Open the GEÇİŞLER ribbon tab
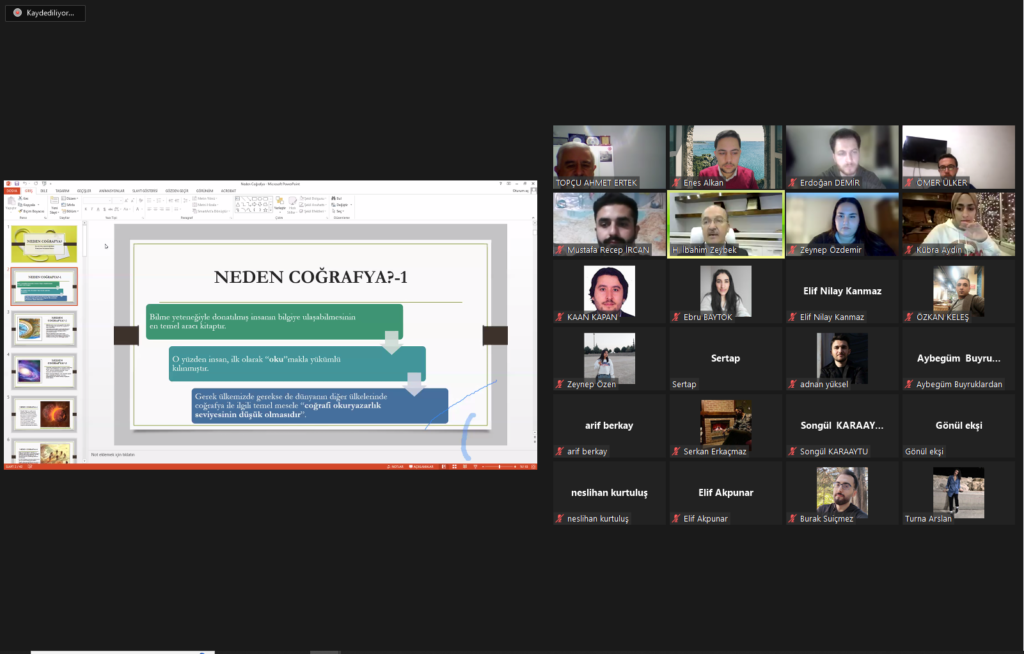 [x=84, y=190]
